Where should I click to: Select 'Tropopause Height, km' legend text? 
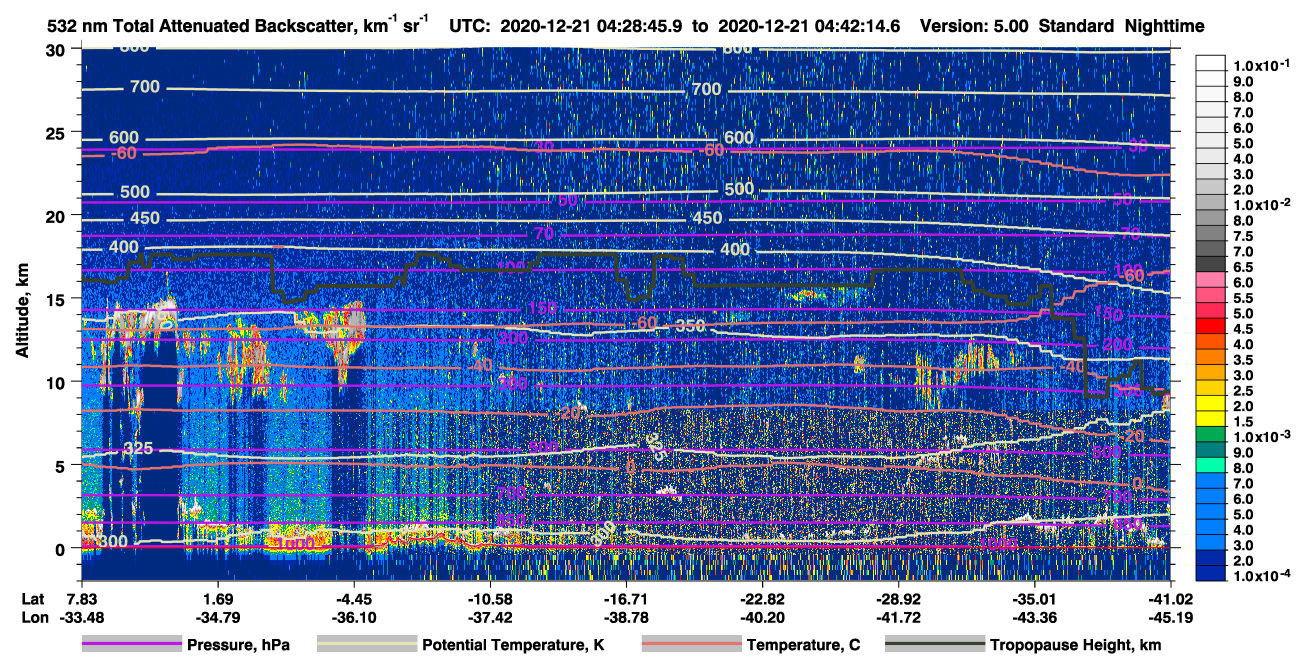(x=1076, y=645)
